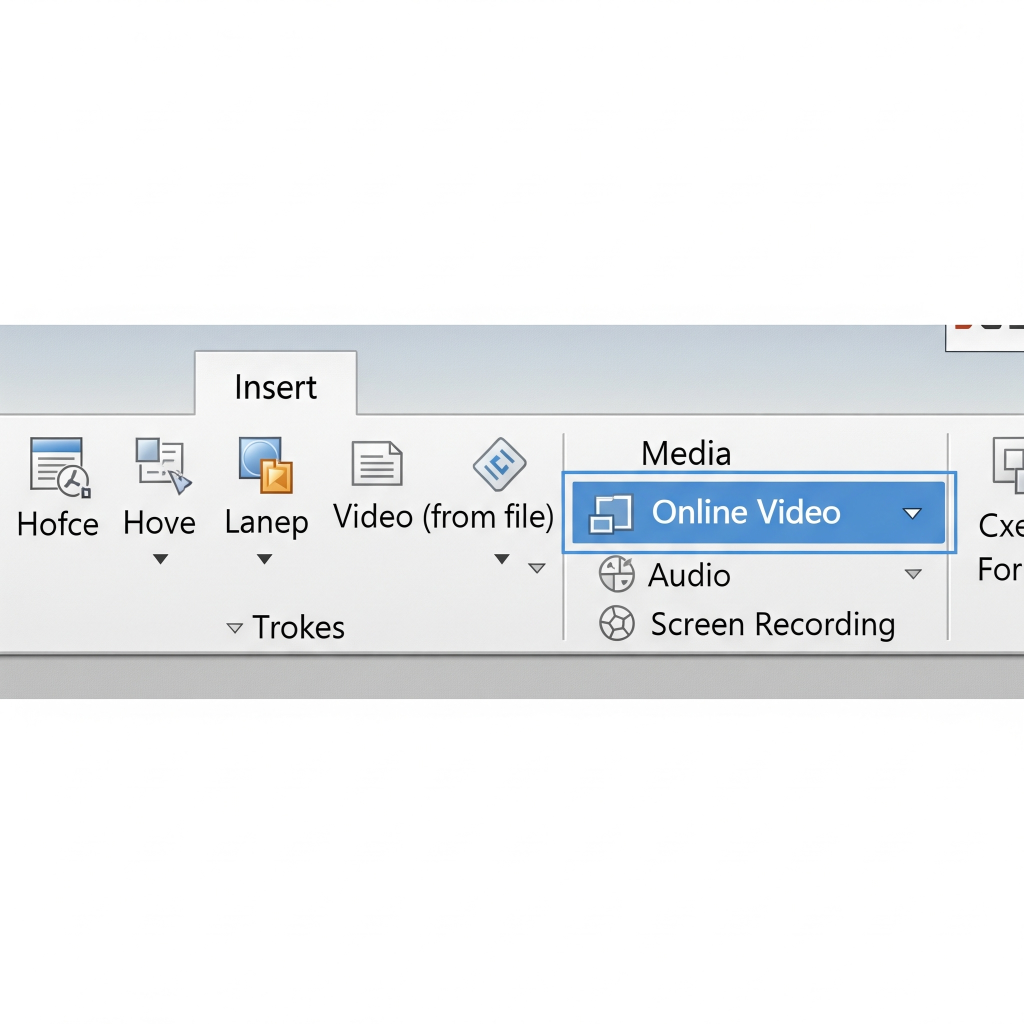The image size is (1024, 1024).
Task: Click the Hofce label
Action: tap(58, 524)
